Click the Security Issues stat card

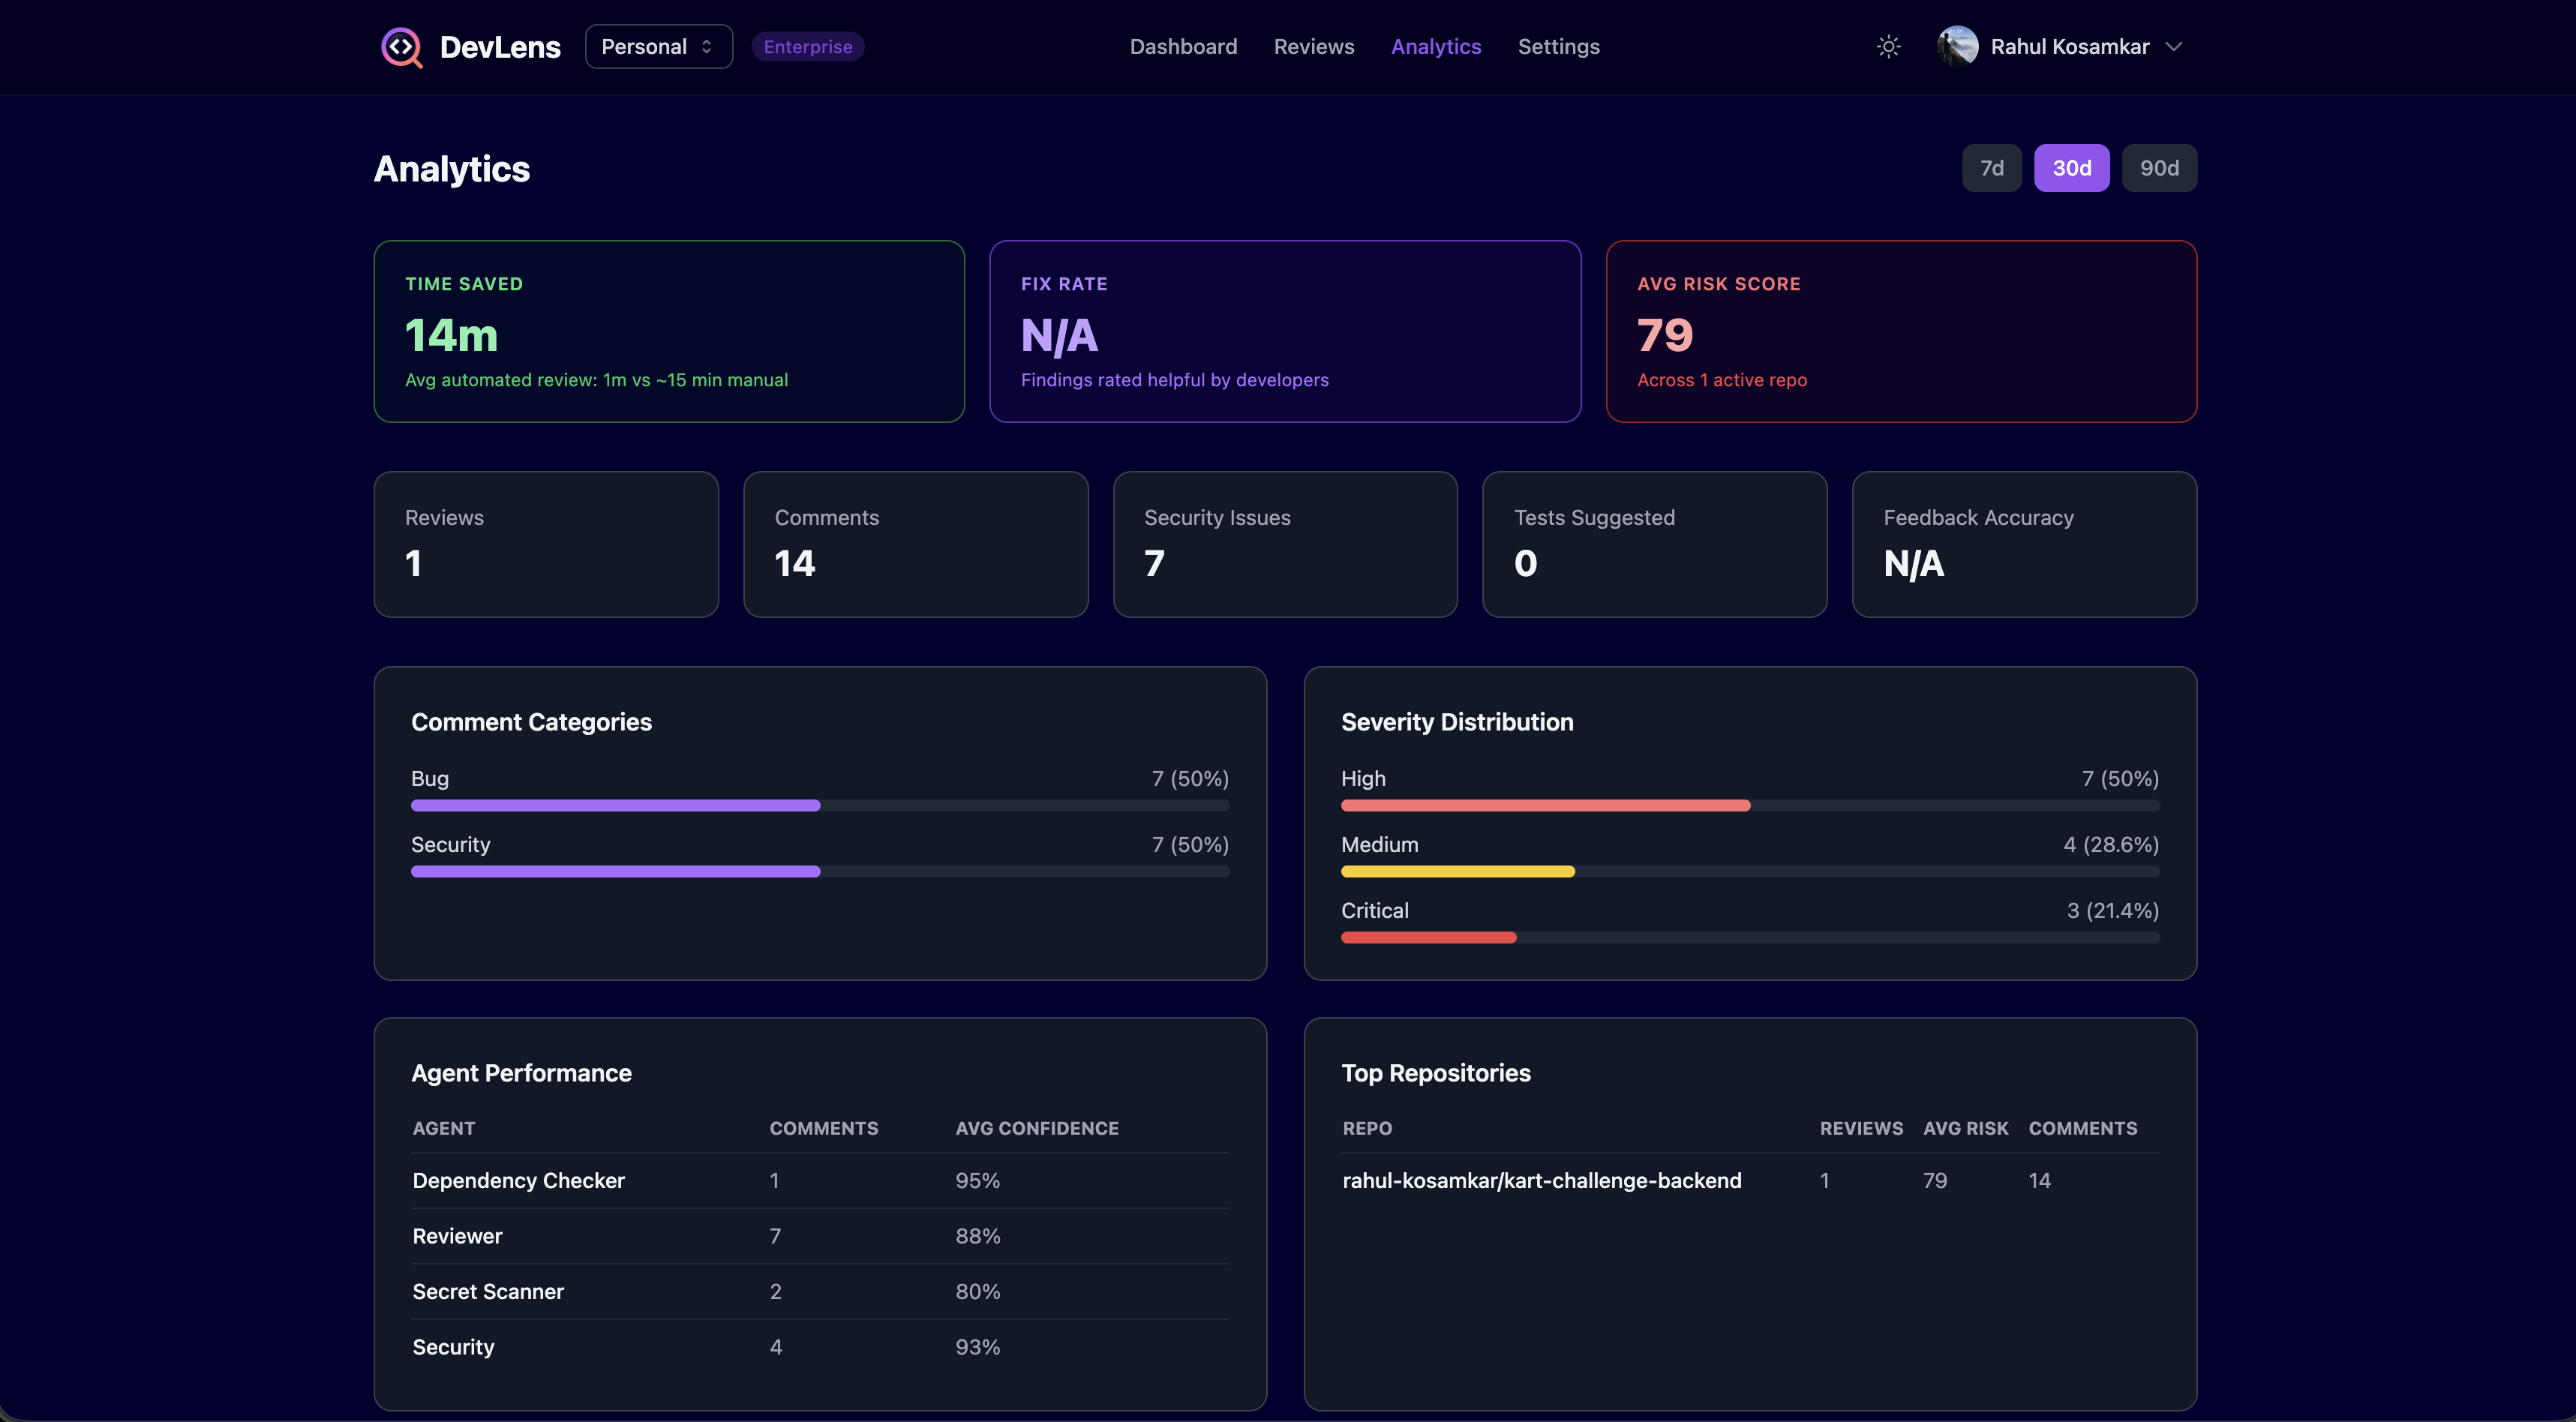point(1284,544)
